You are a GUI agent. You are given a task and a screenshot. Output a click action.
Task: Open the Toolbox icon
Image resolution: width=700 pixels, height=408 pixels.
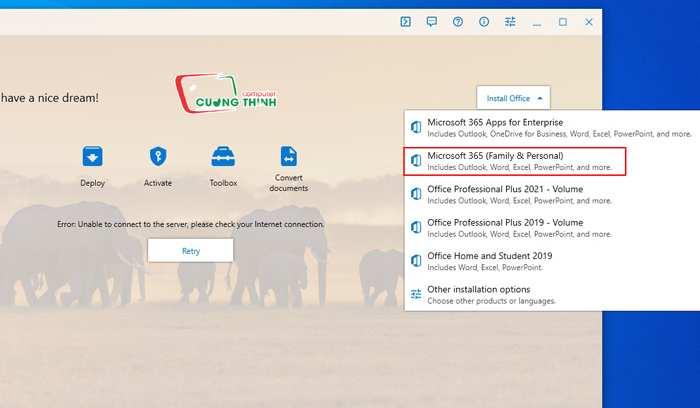coord(223,156)
